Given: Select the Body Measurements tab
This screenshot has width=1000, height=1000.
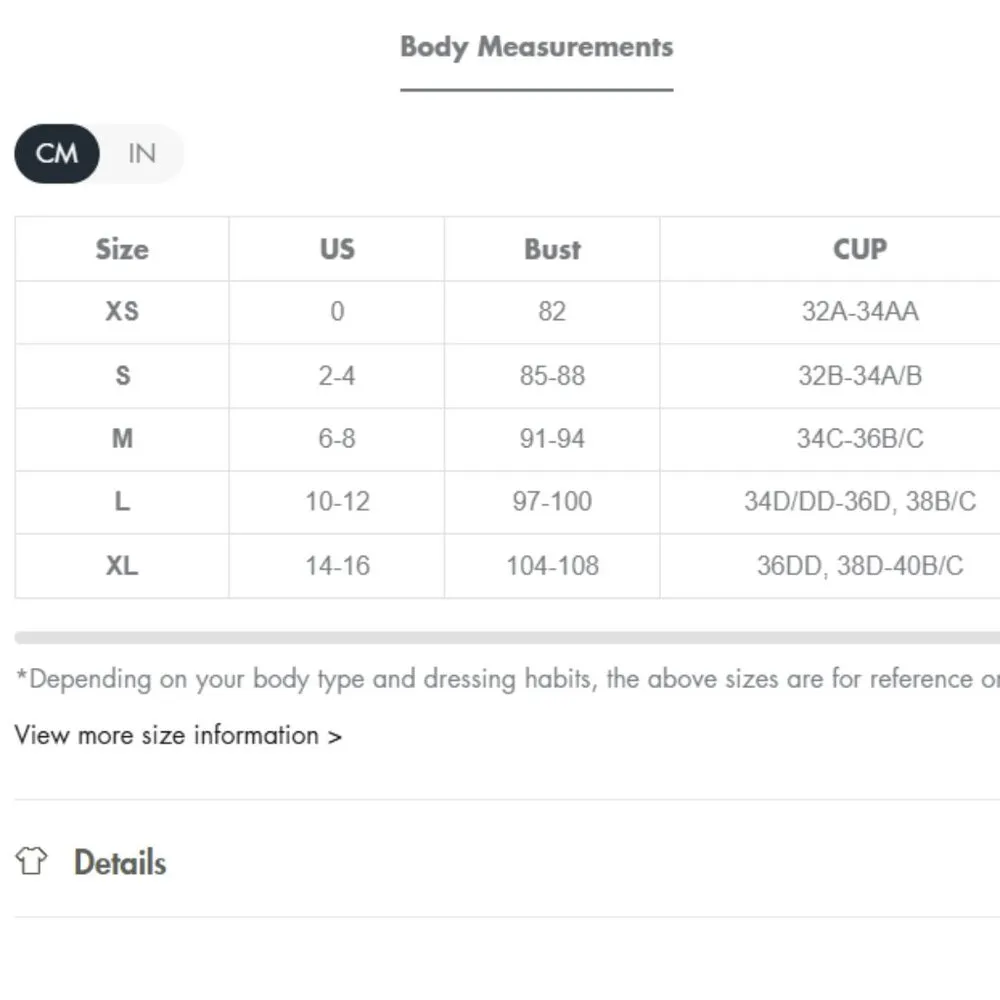Looking at the screenshot, I should 536,47.
